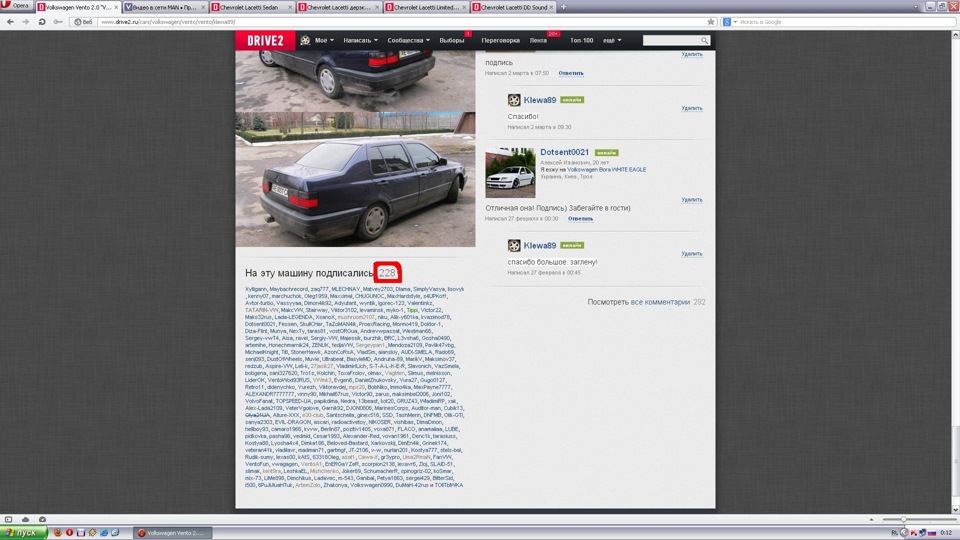960x540 pixels.
Task: Open the Windows Пуск start button
Action: 23,533
